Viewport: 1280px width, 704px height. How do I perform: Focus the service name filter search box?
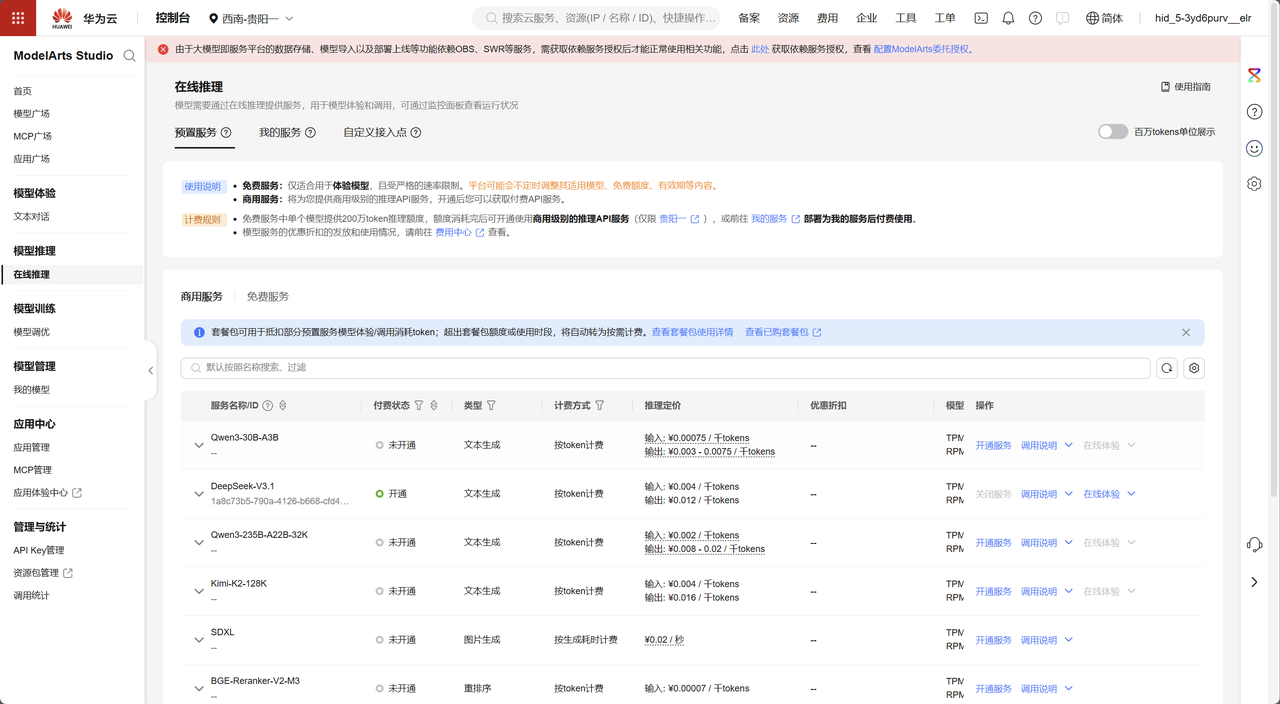[x=665, y=368]
